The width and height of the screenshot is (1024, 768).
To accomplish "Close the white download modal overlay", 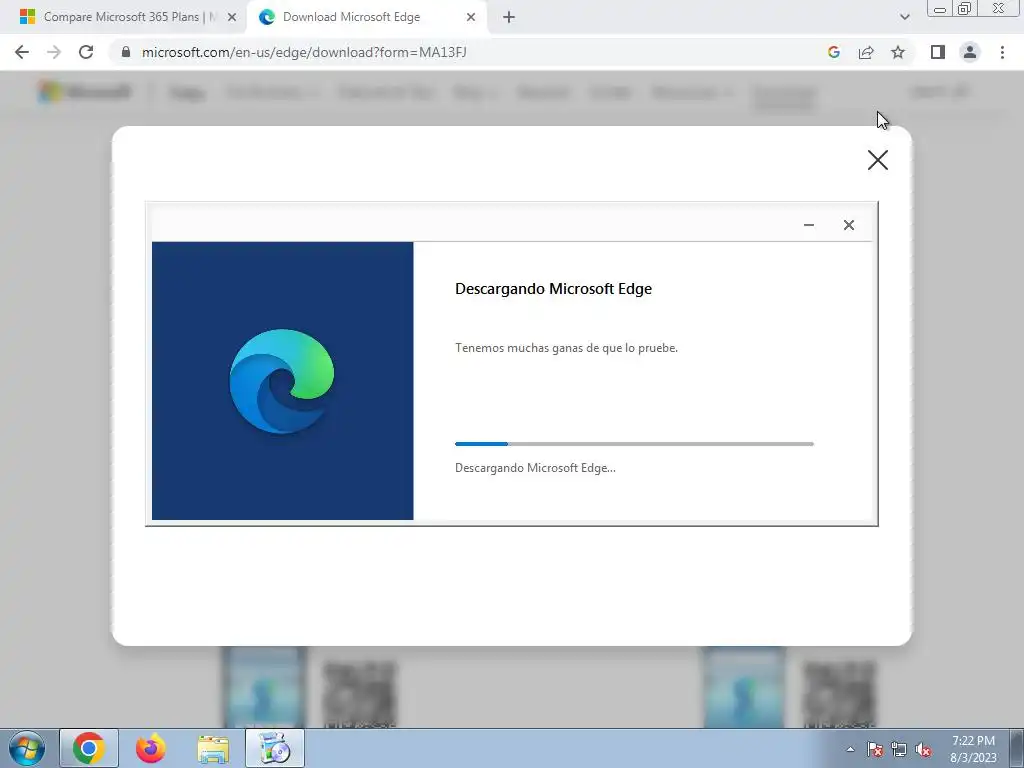I will point(878,160).
